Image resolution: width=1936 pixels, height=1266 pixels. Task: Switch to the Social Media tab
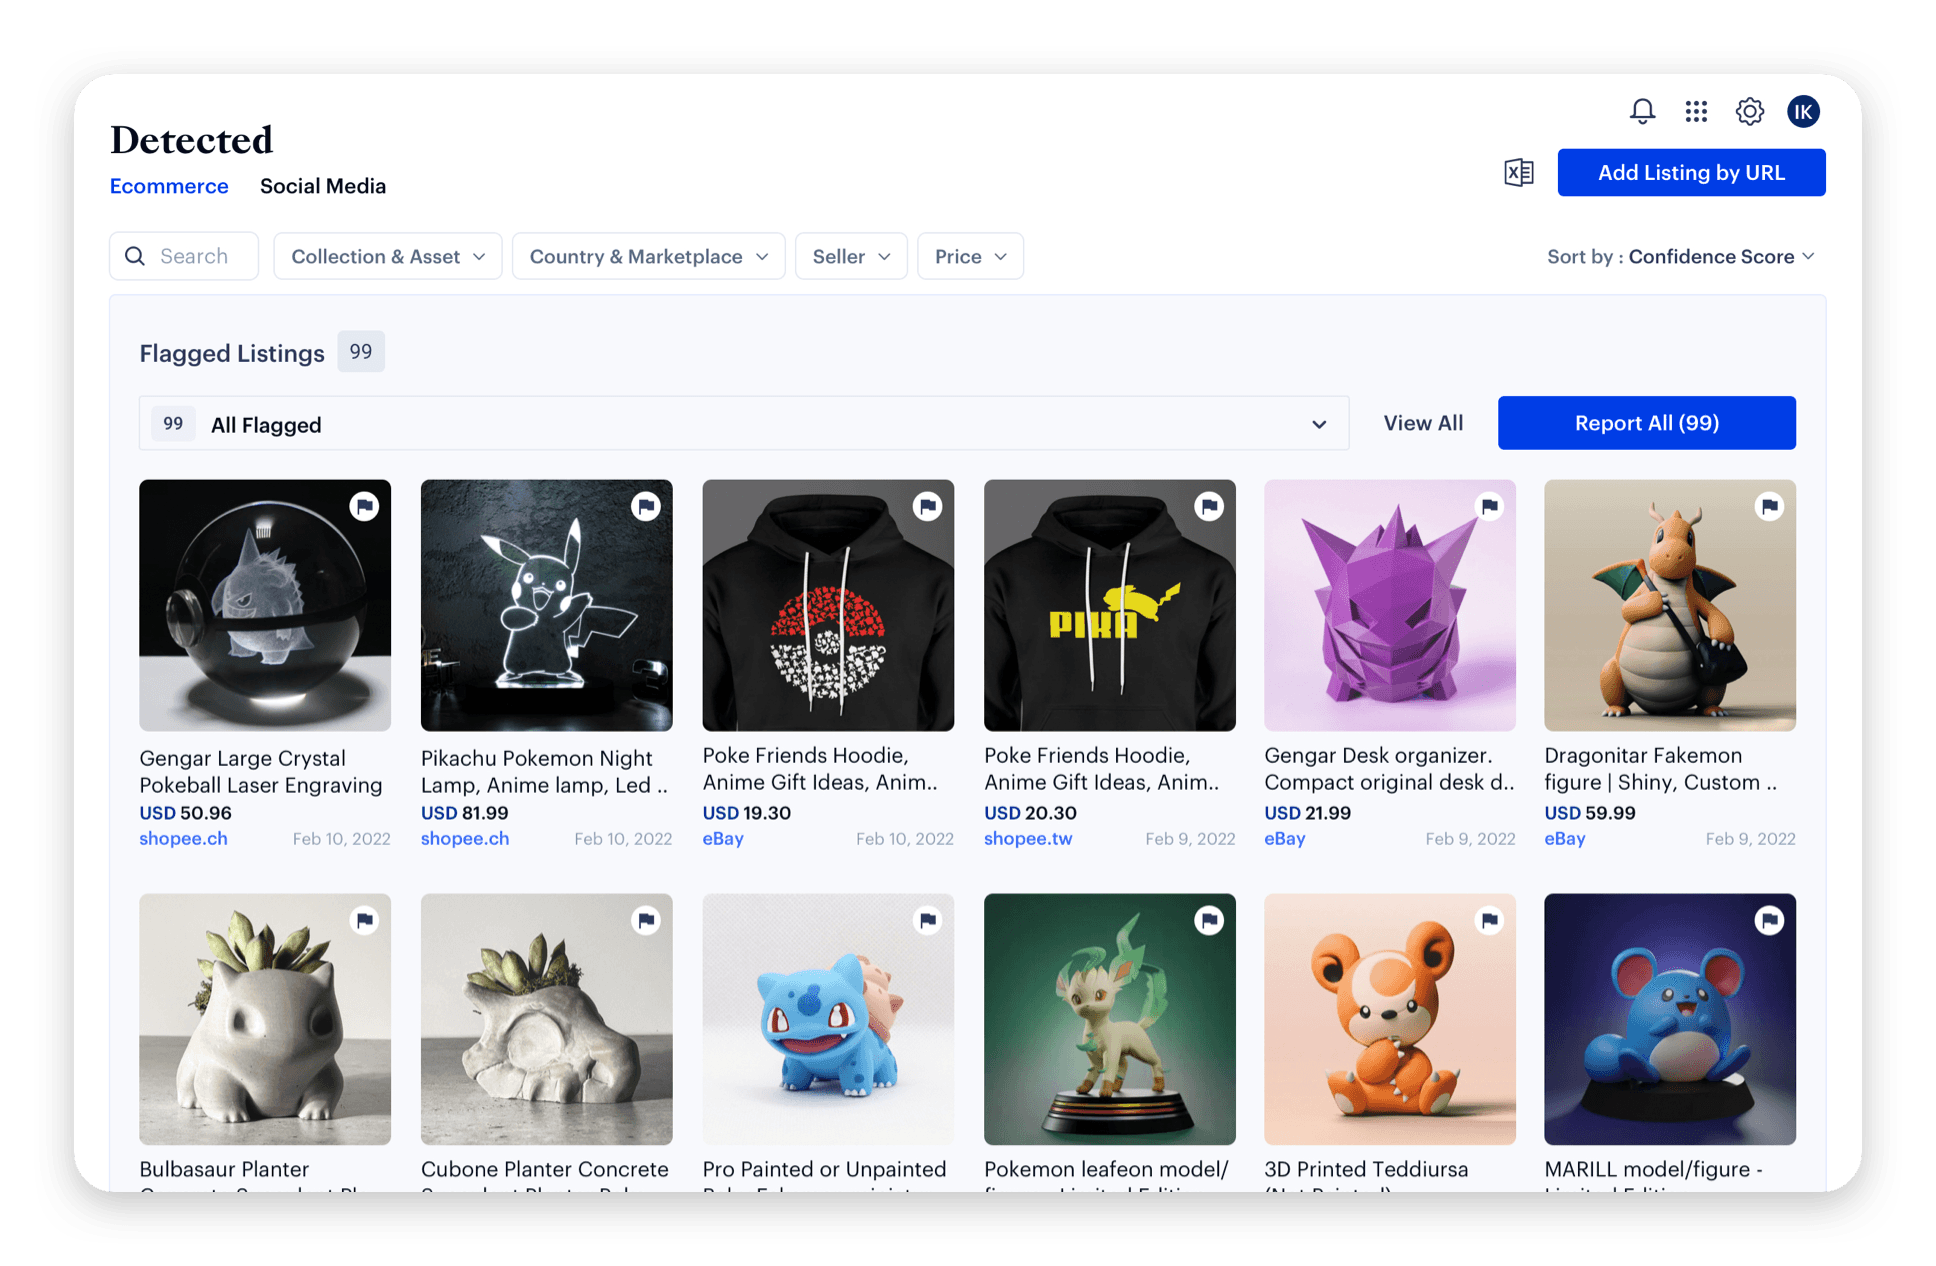322,186
